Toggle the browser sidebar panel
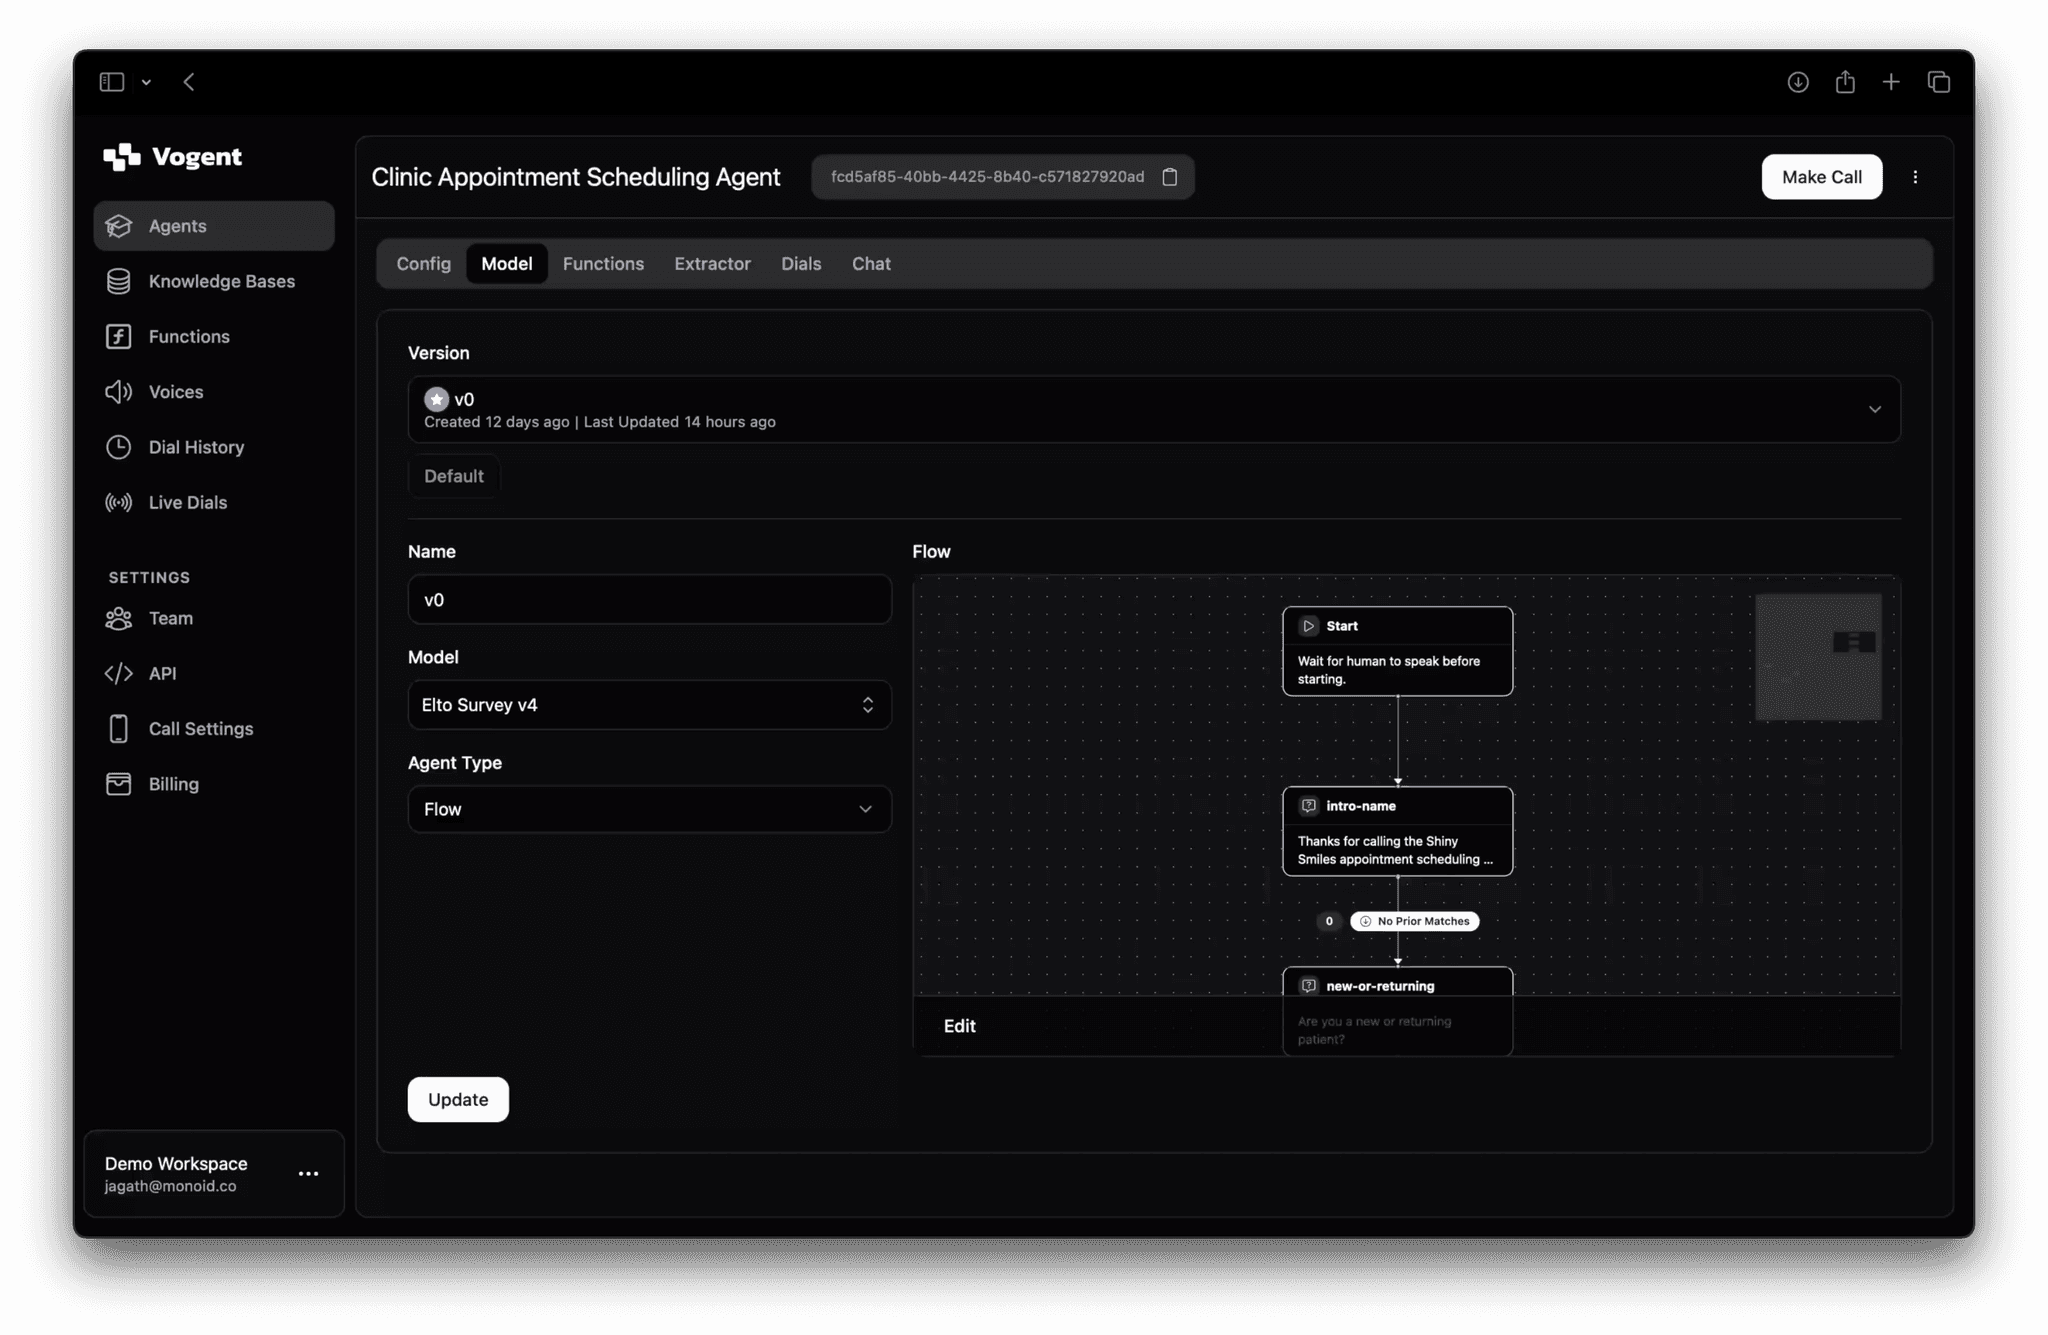Screen dimensions: 2048x1335 coord(111,81)
